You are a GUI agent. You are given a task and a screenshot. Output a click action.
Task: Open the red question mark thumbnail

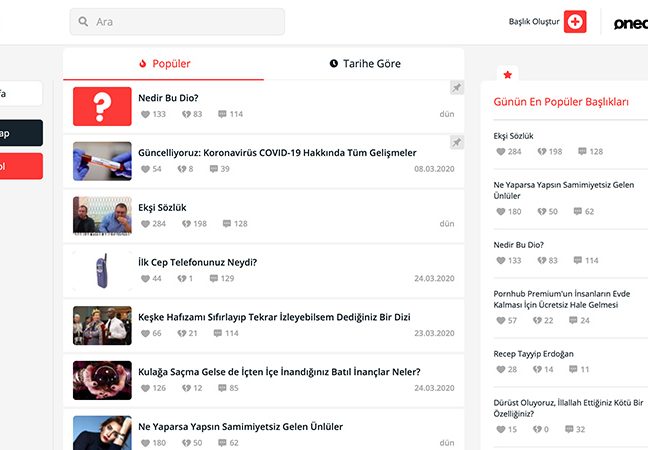(x=102, y=106)
